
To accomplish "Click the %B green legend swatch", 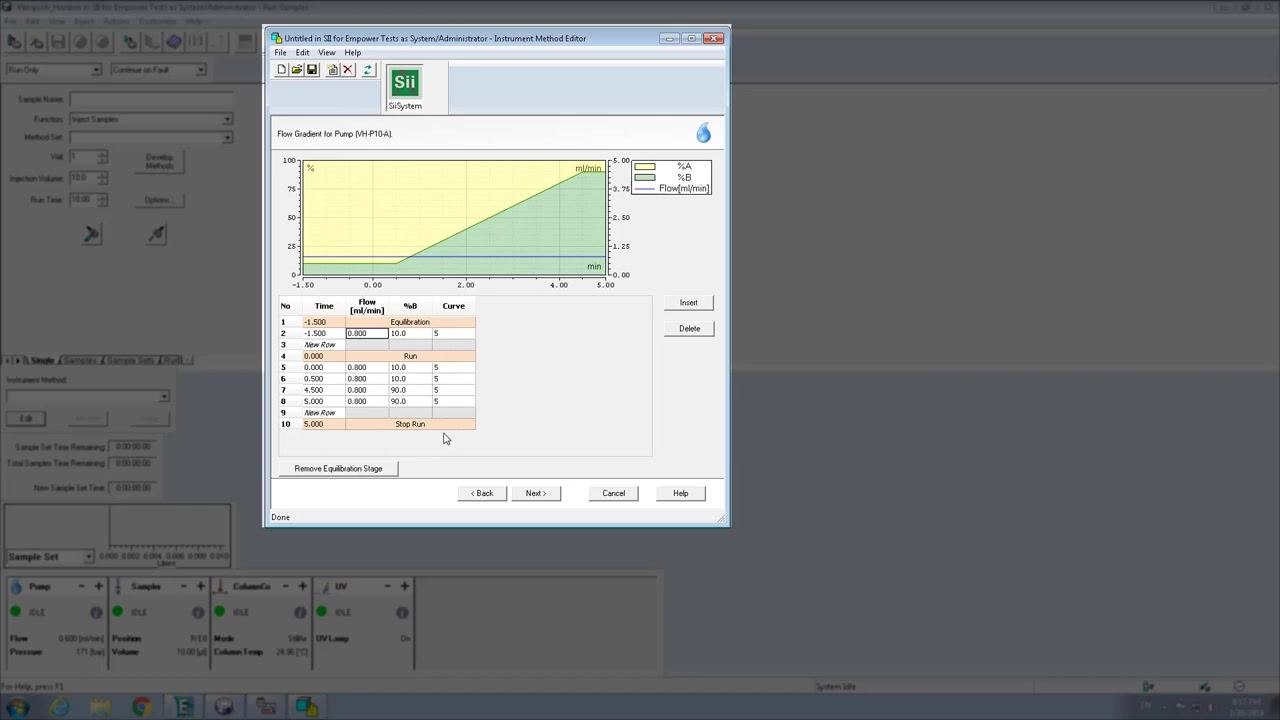I will click(644, 178).
